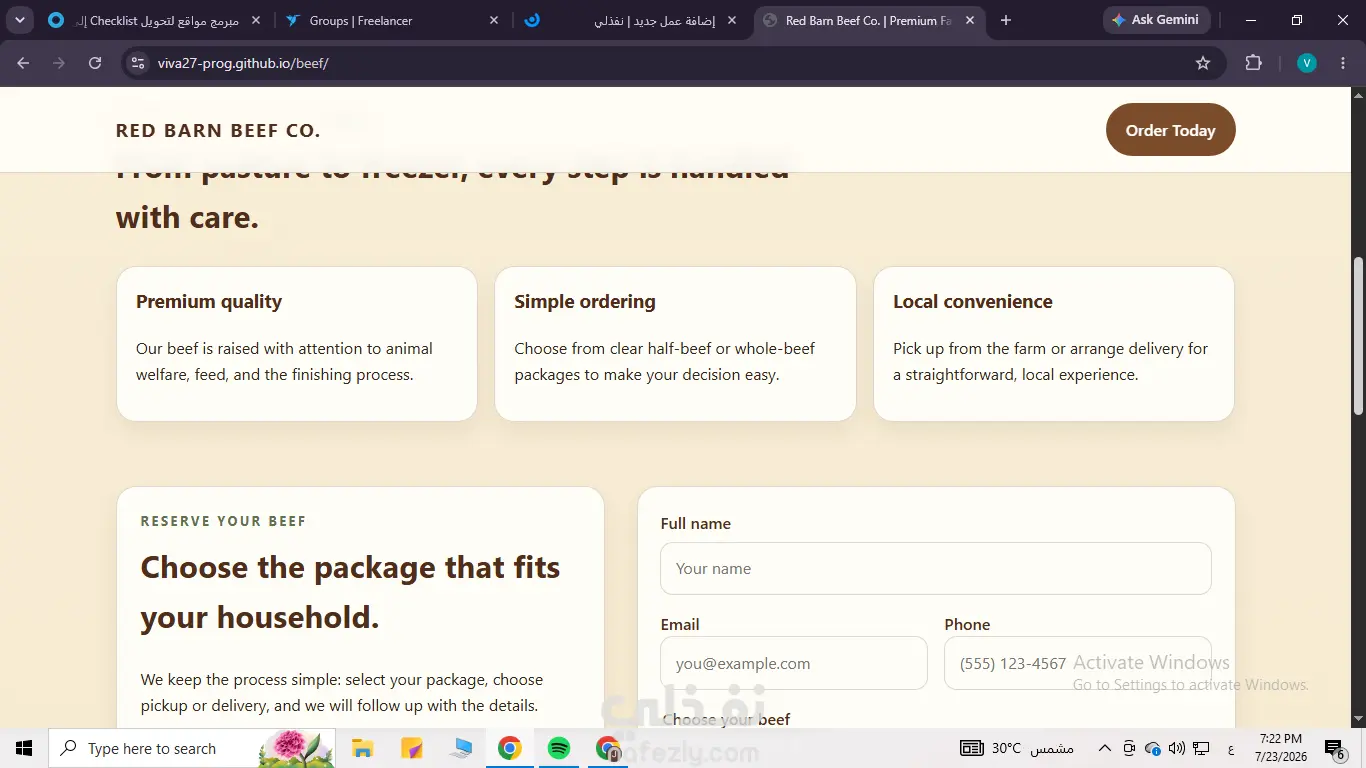The width and height of the screenshot is (1366, 768).
Task: Close the نفذلي tab
Action: coord(733,20)
